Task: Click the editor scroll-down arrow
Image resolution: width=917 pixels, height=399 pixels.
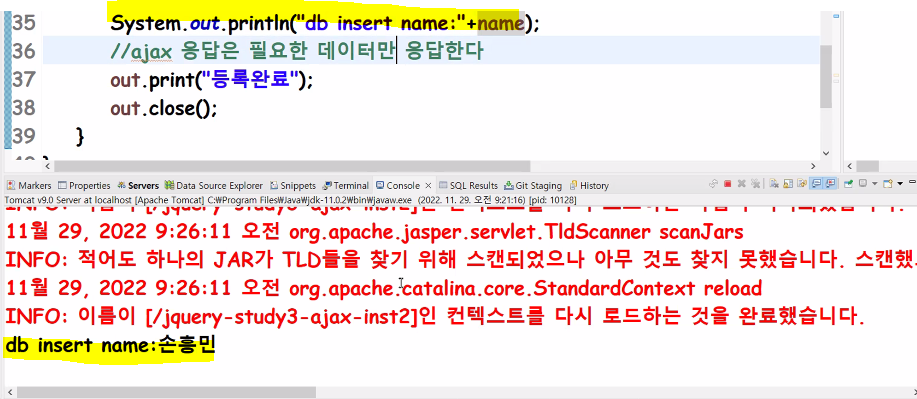Action: click(826, 153)
